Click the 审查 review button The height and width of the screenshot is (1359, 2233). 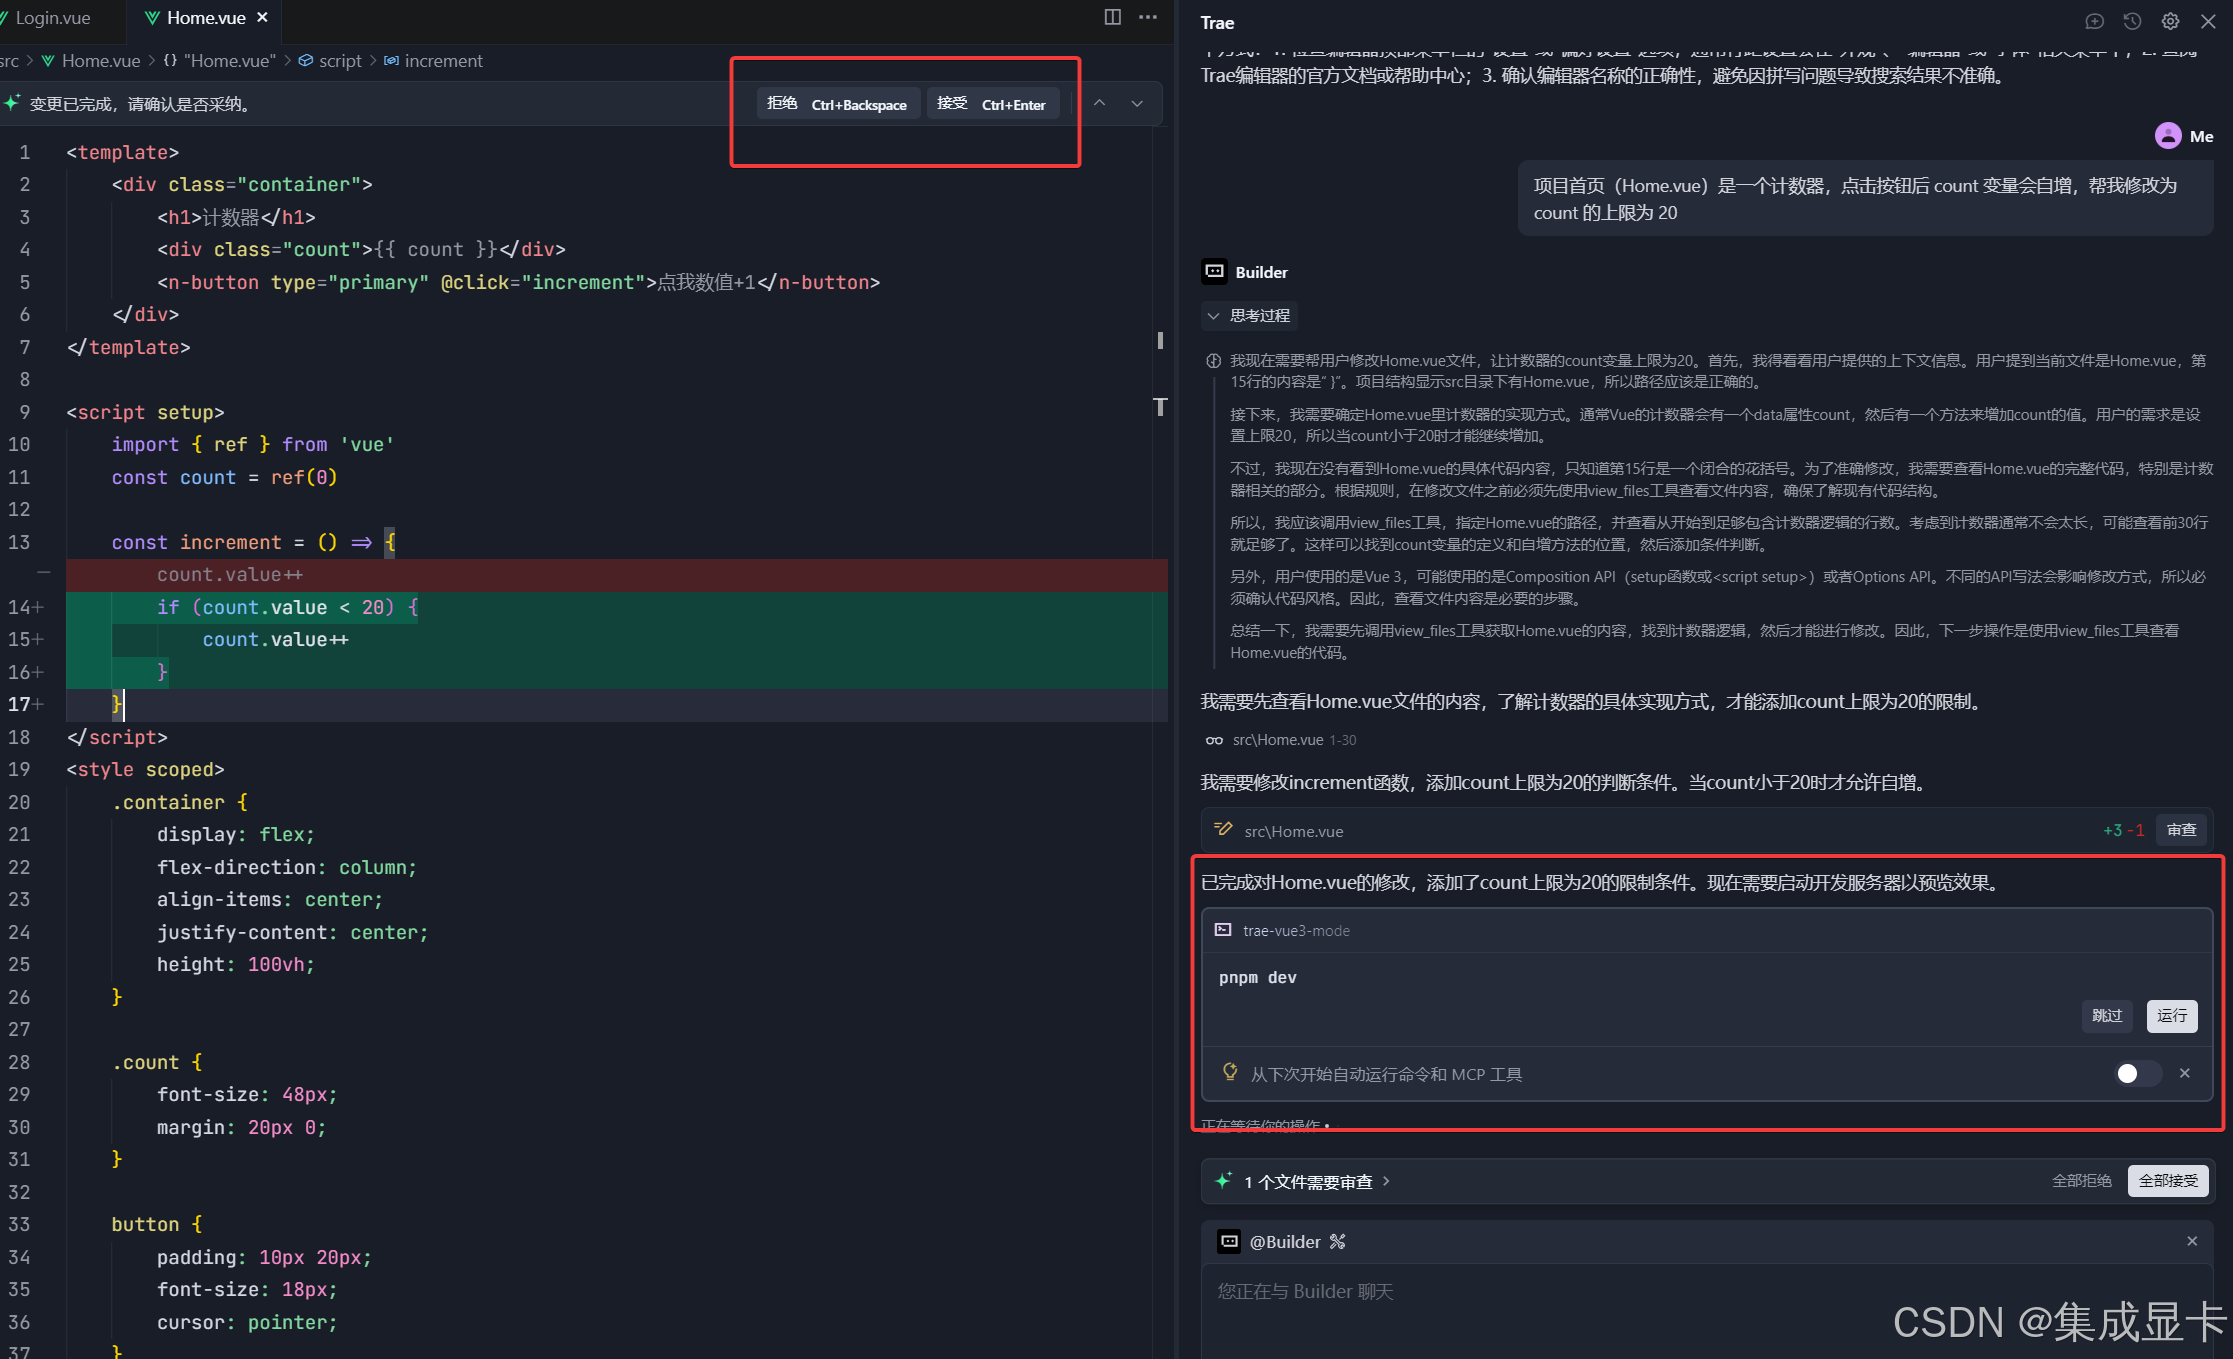point(2181,830)
